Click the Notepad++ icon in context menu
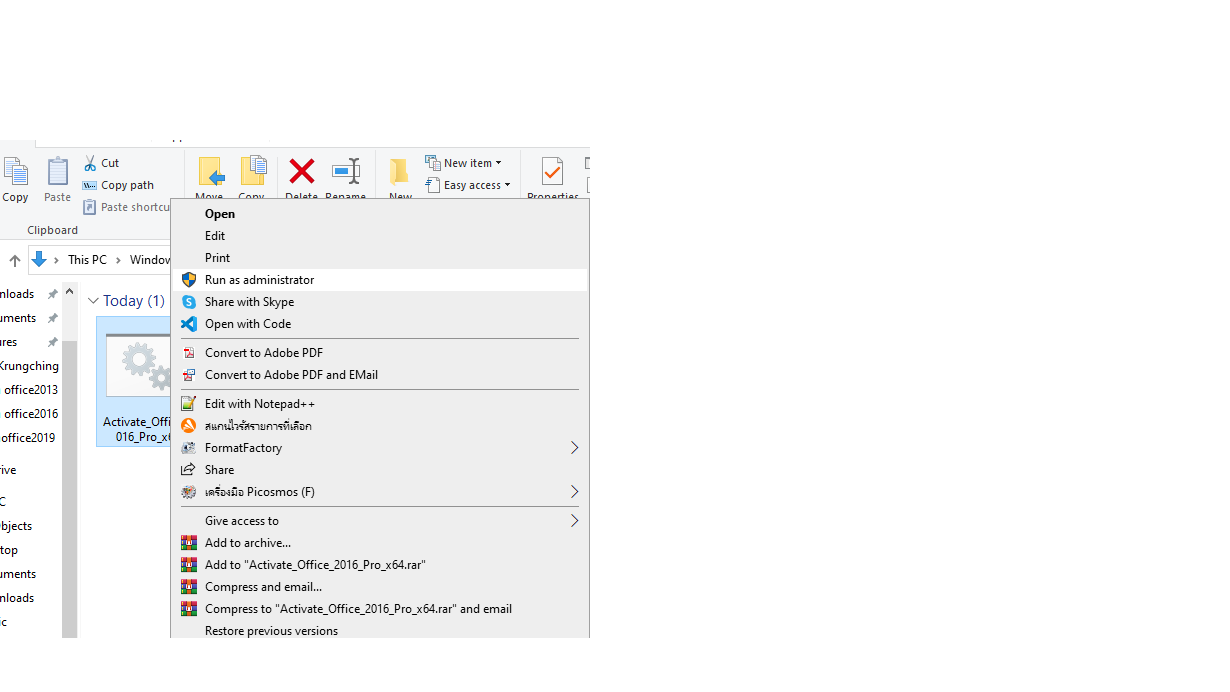This screenshot has width=1230, height=692. point(189,404)
